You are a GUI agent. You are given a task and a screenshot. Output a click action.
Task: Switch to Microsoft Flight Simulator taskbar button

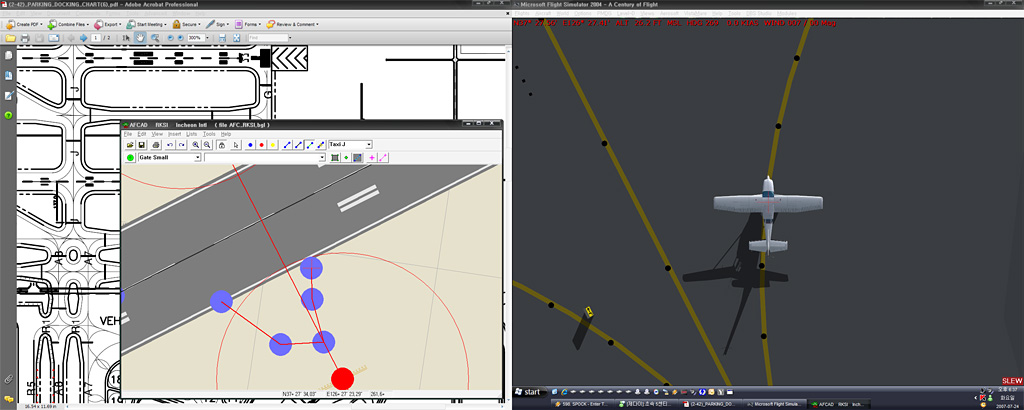[775, 404]
